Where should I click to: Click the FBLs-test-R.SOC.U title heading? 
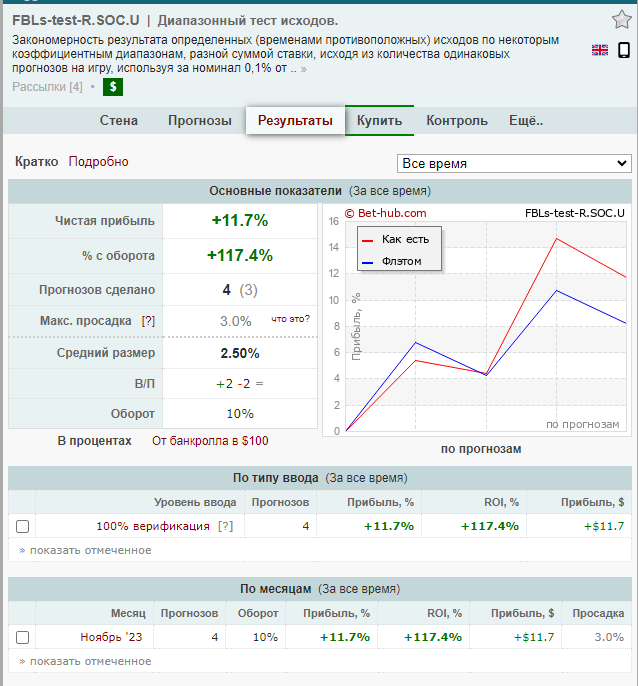(76, 20)
